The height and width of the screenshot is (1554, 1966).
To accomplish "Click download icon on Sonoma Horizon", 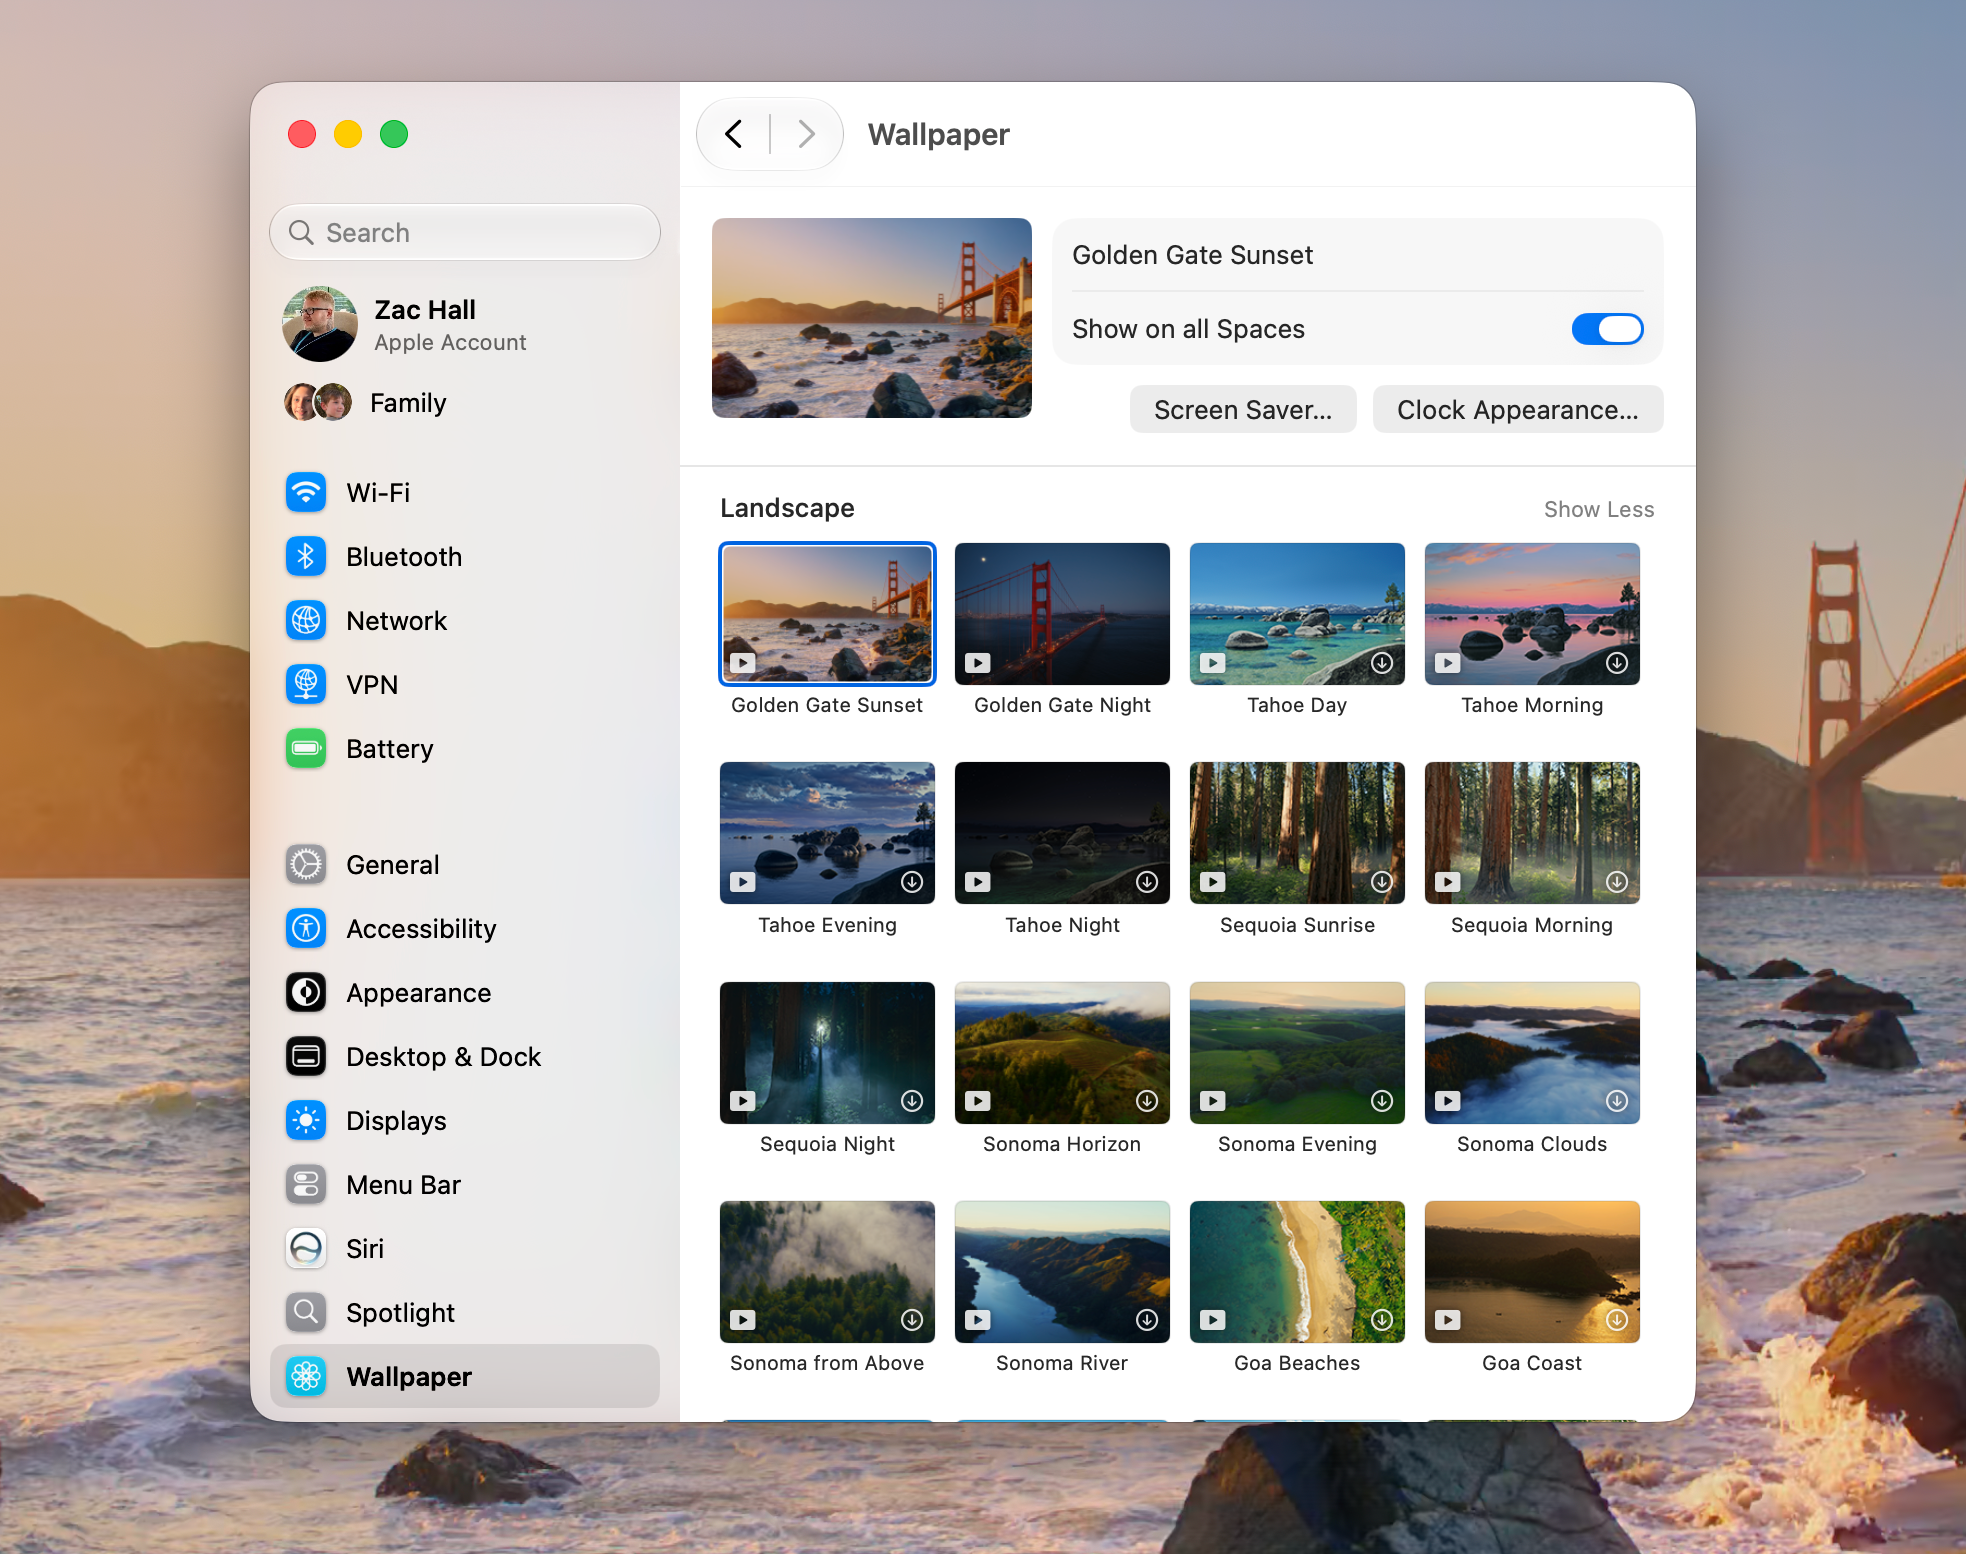I will (x=1147, y=1101).
